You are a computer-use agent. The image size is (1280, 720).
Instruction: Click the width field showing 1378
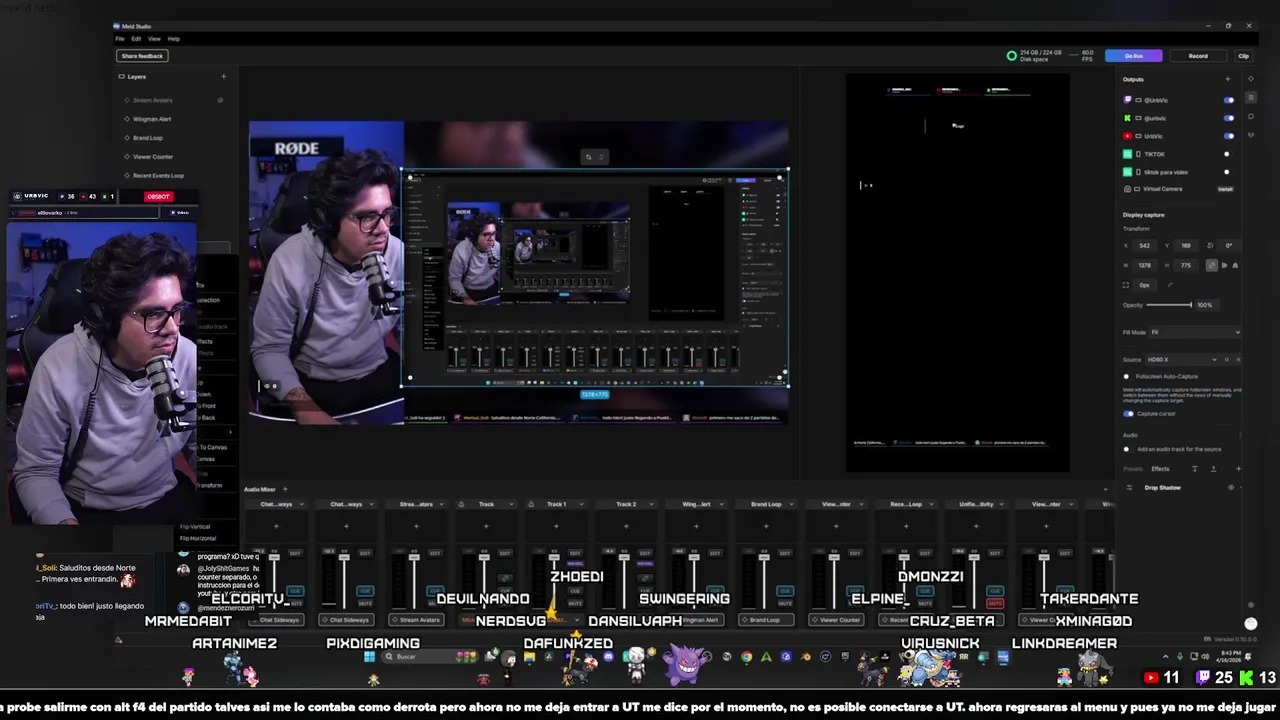1145,265
